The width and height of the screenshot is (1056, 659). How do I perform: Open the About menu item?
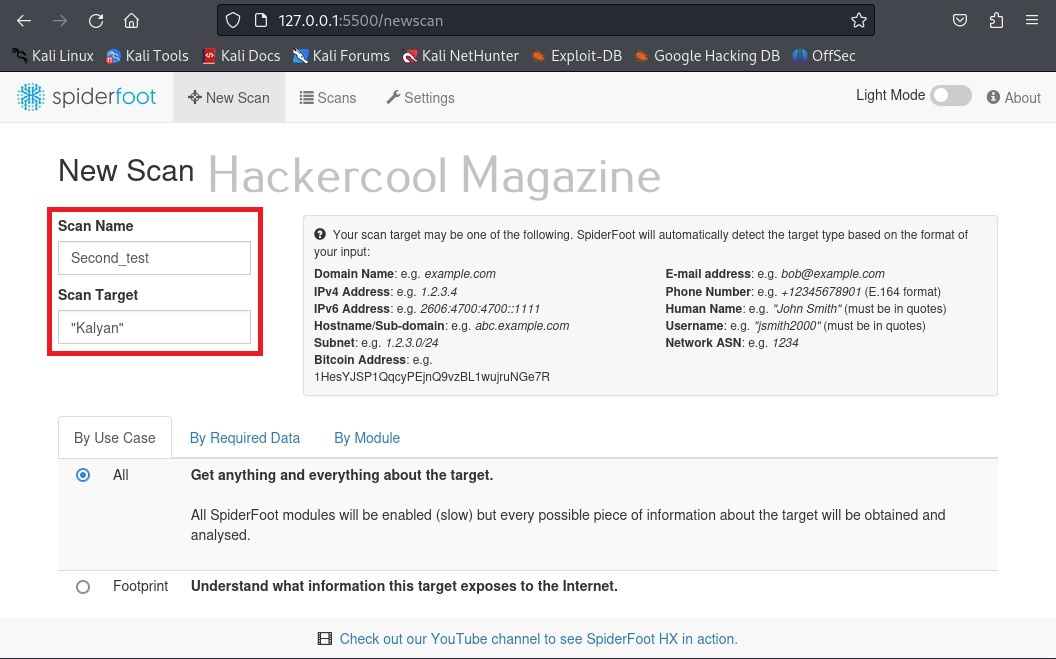(x=1014, y=98)
